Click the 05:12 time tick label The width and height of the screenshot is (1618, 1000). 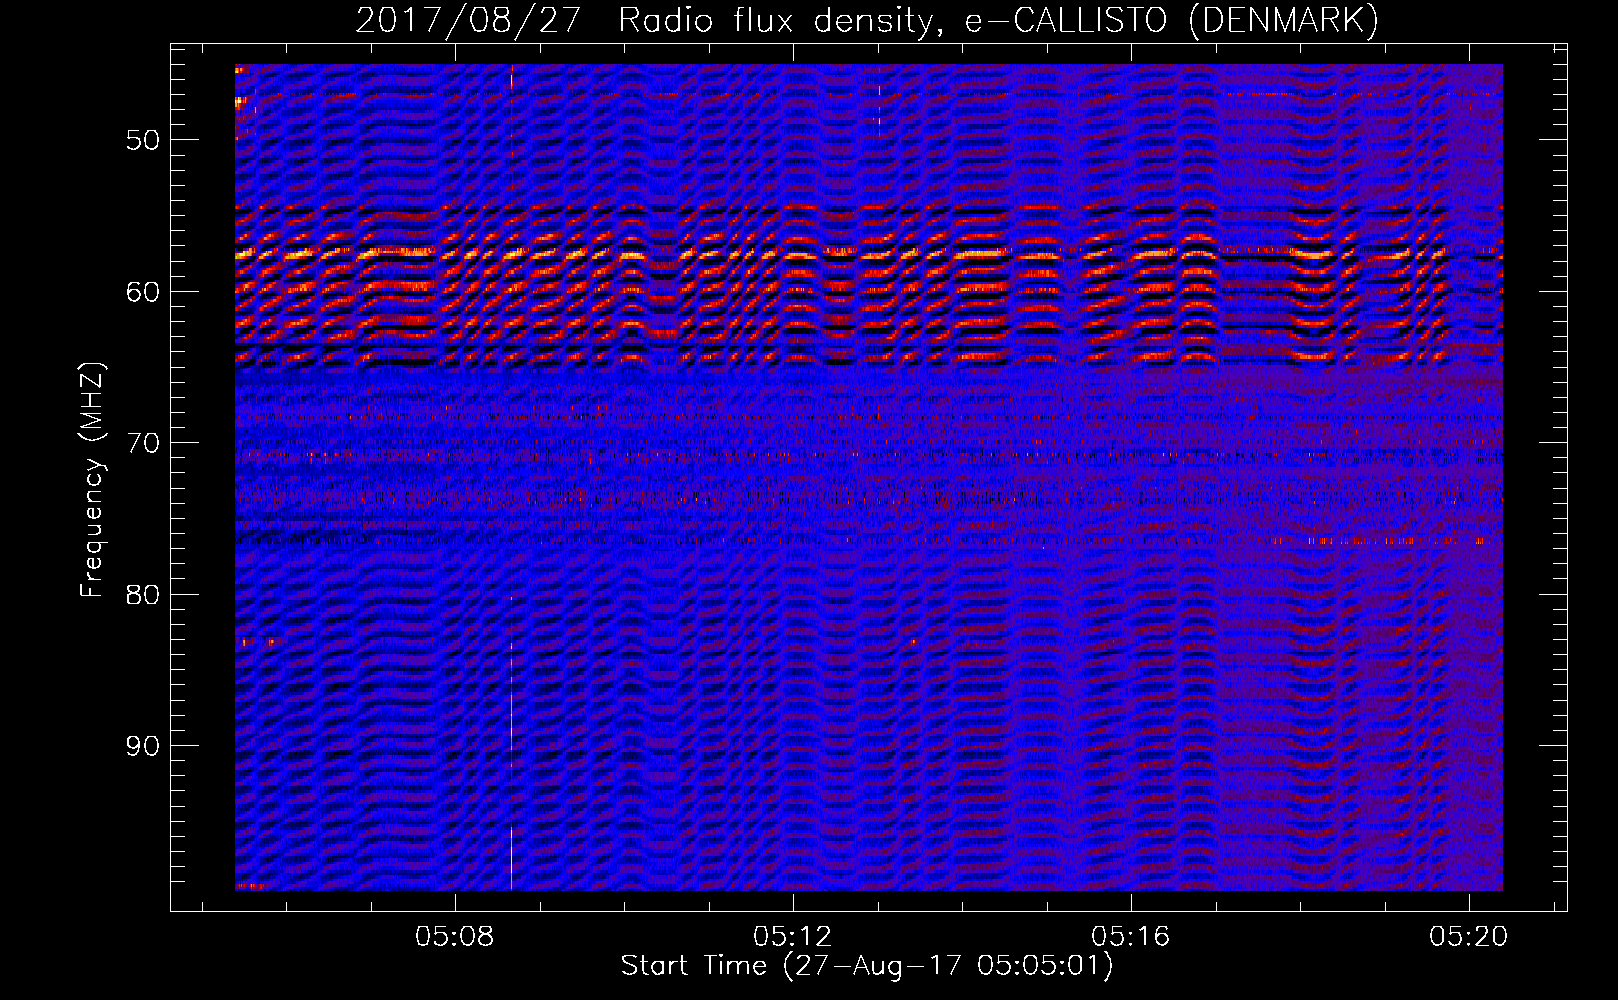(x=793, y=937)
